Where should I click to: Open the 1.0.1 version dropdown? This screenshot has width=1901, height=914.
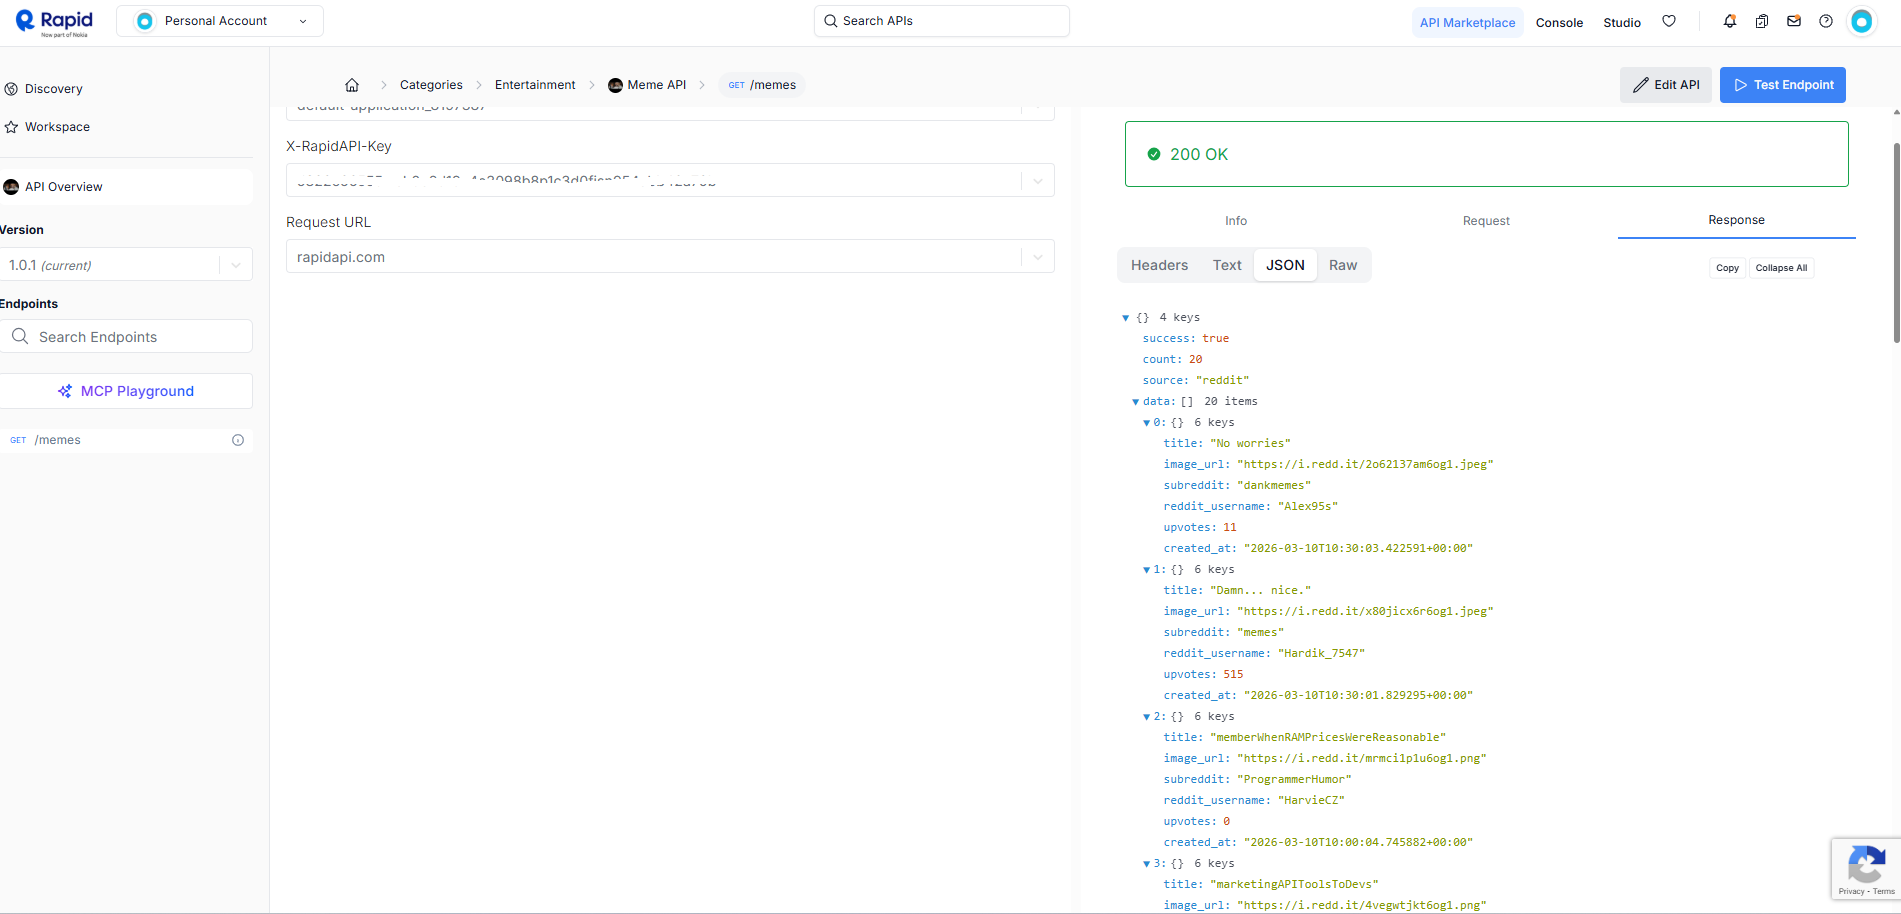point(126,265)
